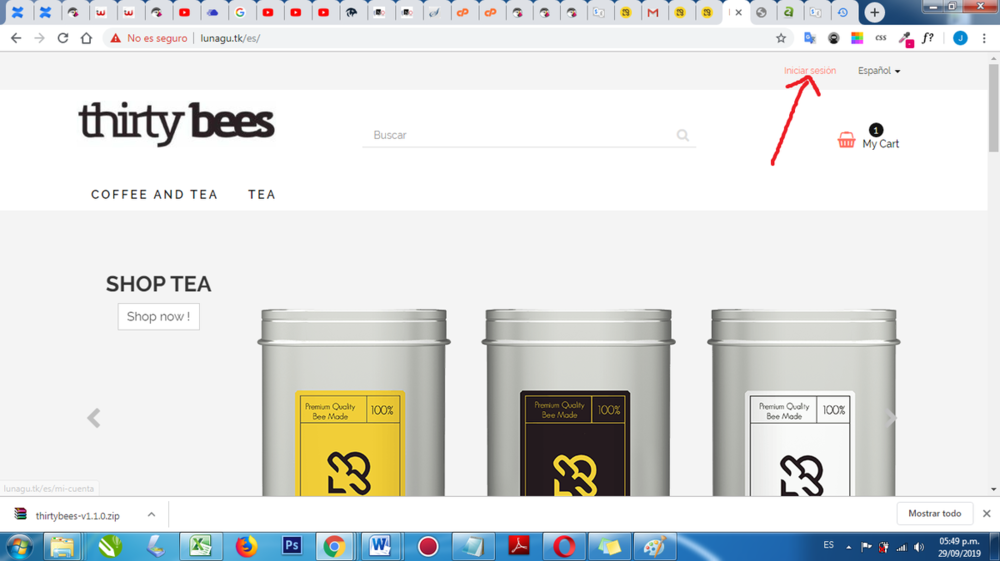This screenshot has width=1000, height=561.
Task: Expand the Español language dropdown
Action: pyautogui.click(x=878, y=71)
